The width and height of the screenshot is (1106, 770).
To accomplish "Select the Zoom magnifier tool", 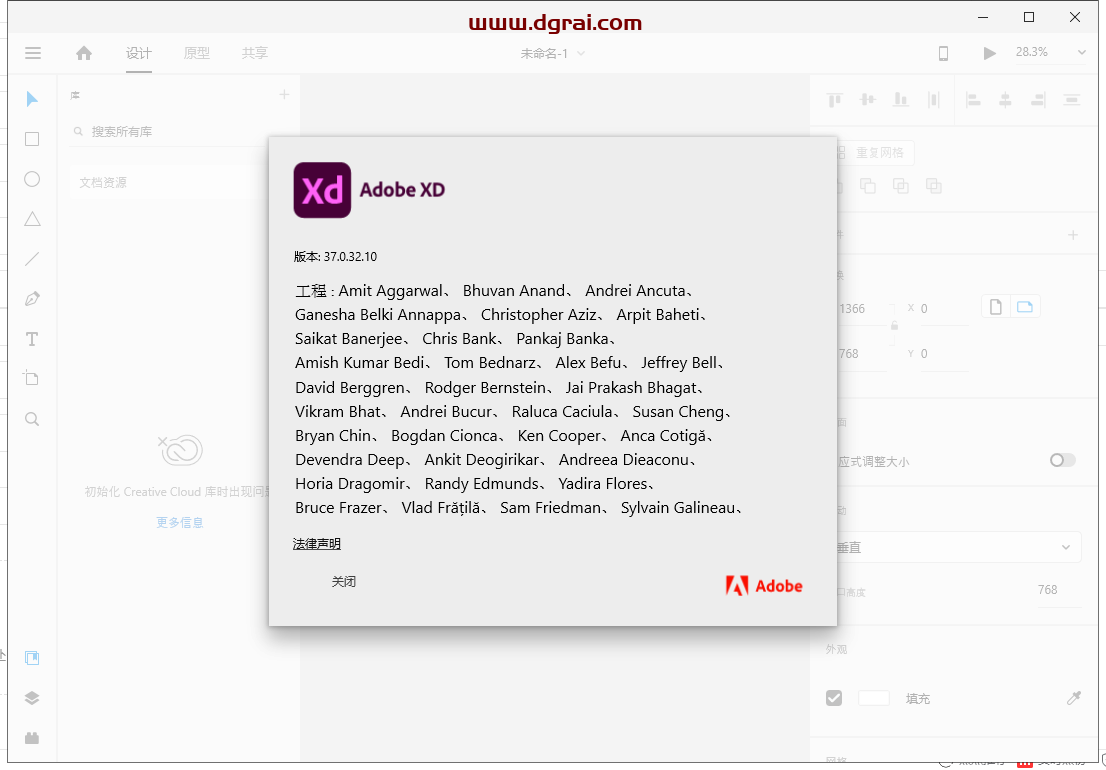I will pyautogui.click(x=32, y=419).
